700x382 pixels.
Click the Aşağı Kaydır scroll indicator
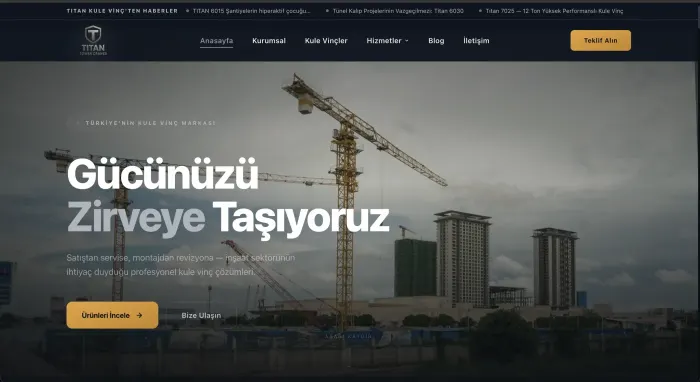tap(348, 336)
